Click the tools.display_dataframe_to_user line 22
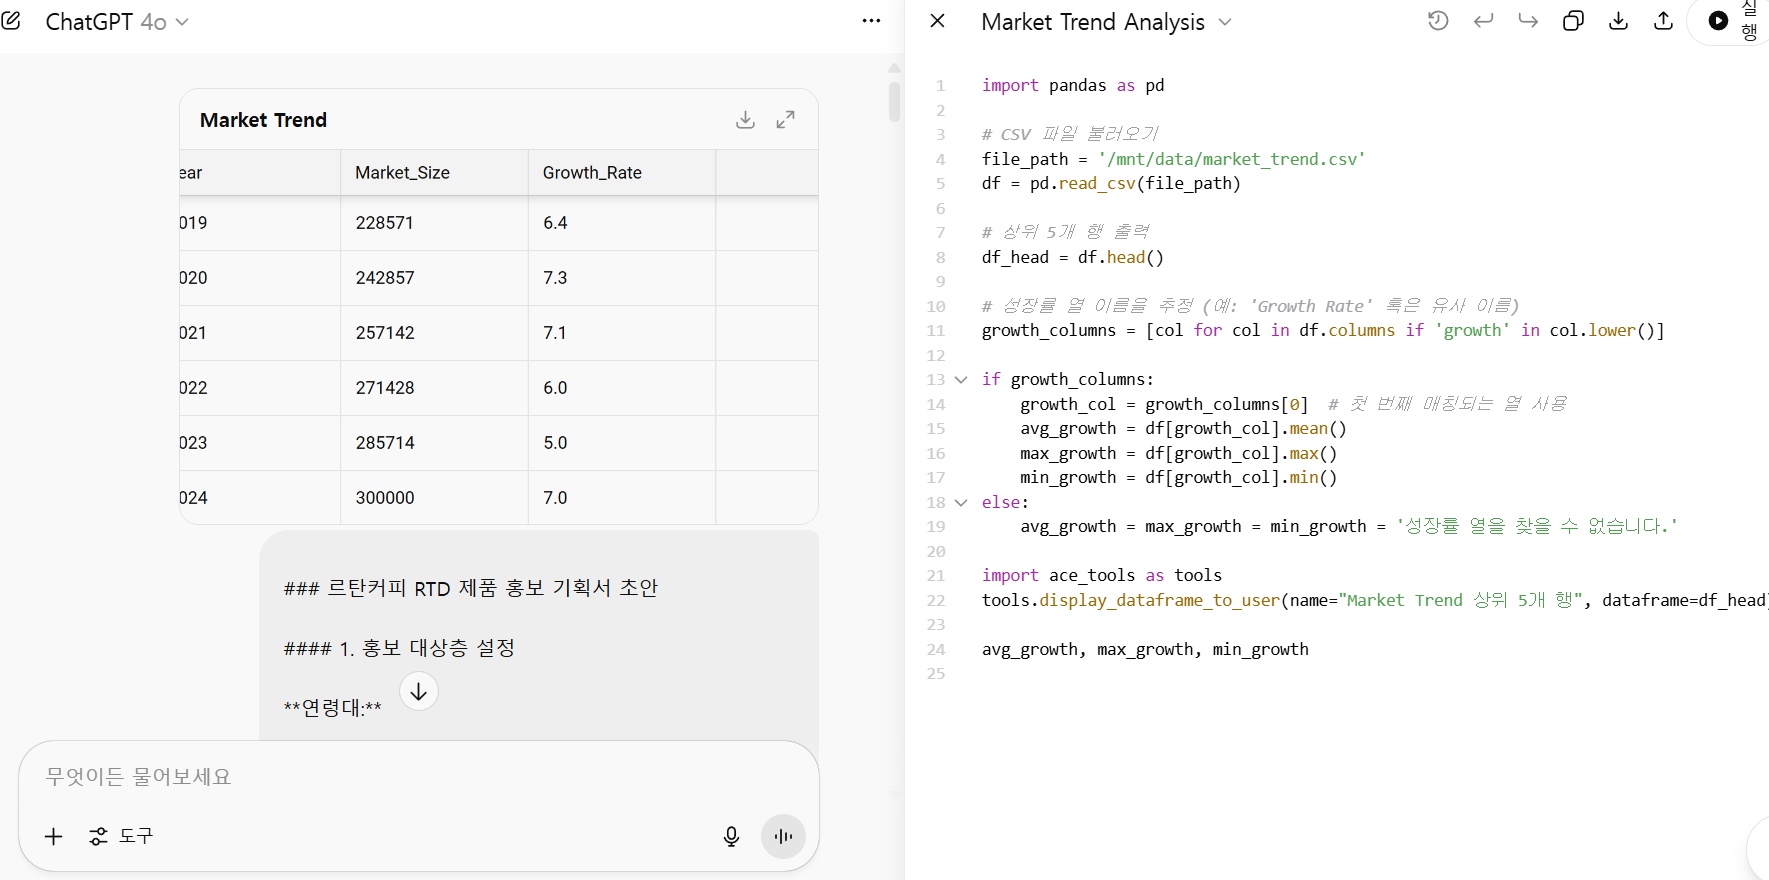The height and width of the screenshot is (880, 1769). coord(1375,601)
